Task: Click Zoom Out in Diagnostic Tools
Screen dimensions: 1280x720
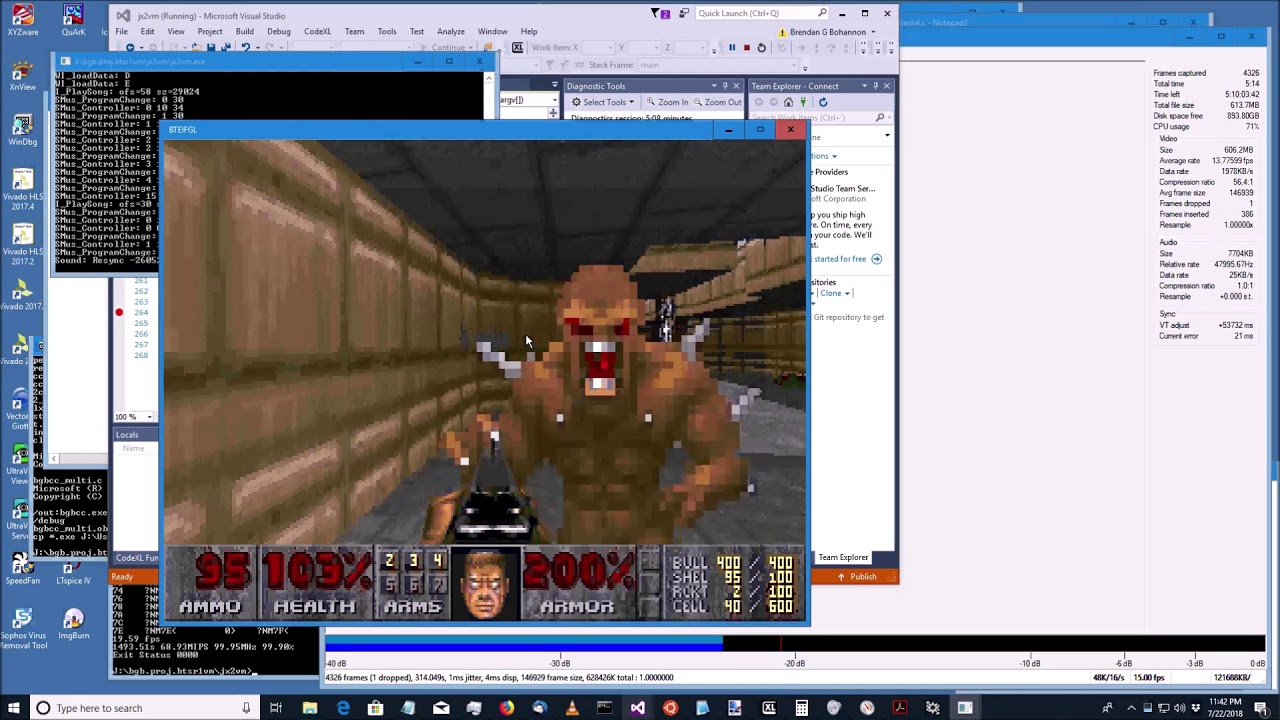Action: click(716, 102)
